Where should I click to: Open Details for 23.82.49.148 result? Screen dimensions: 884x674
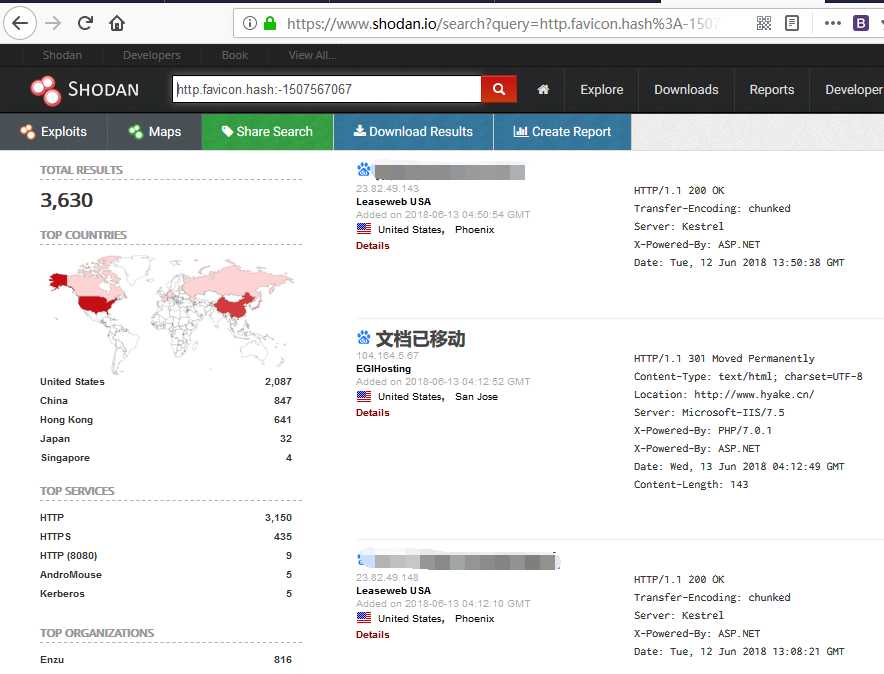373,635
